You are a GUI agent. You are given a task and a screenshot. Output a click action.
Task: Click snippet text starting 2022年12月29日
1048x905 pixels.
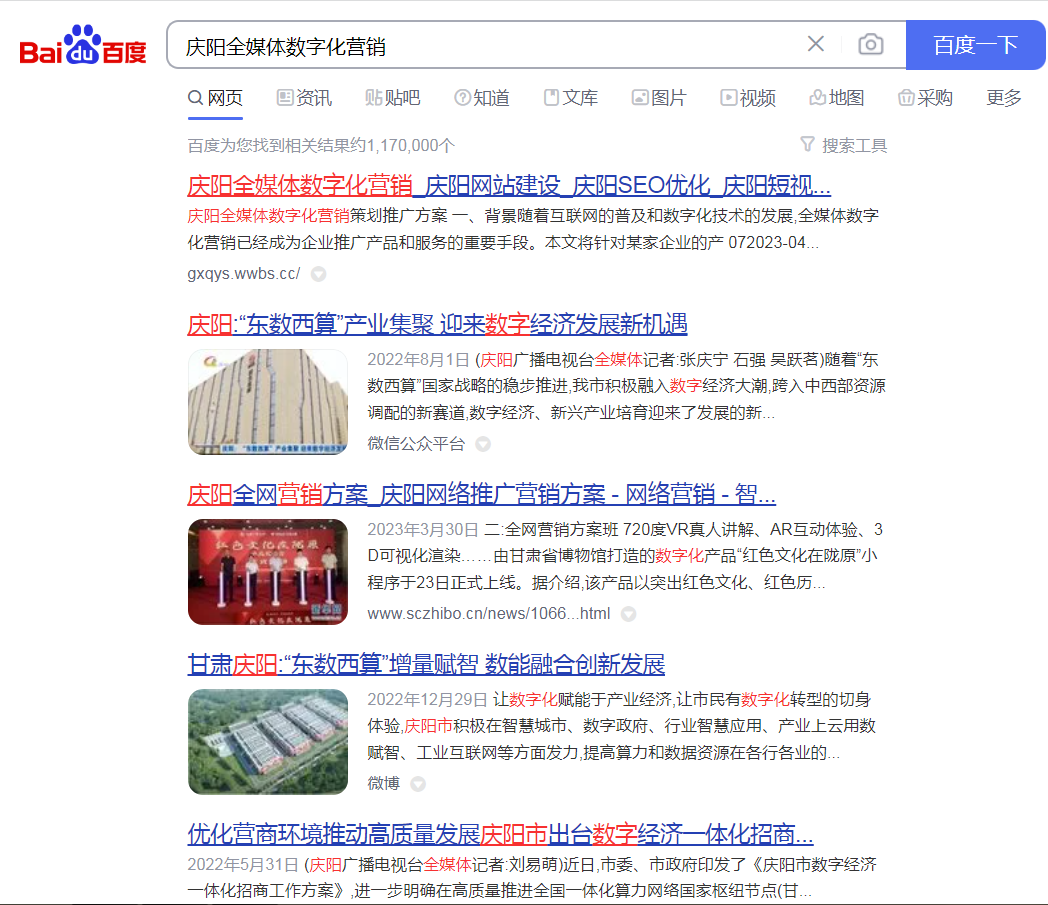pyautogui.click(x=622, y=726)
